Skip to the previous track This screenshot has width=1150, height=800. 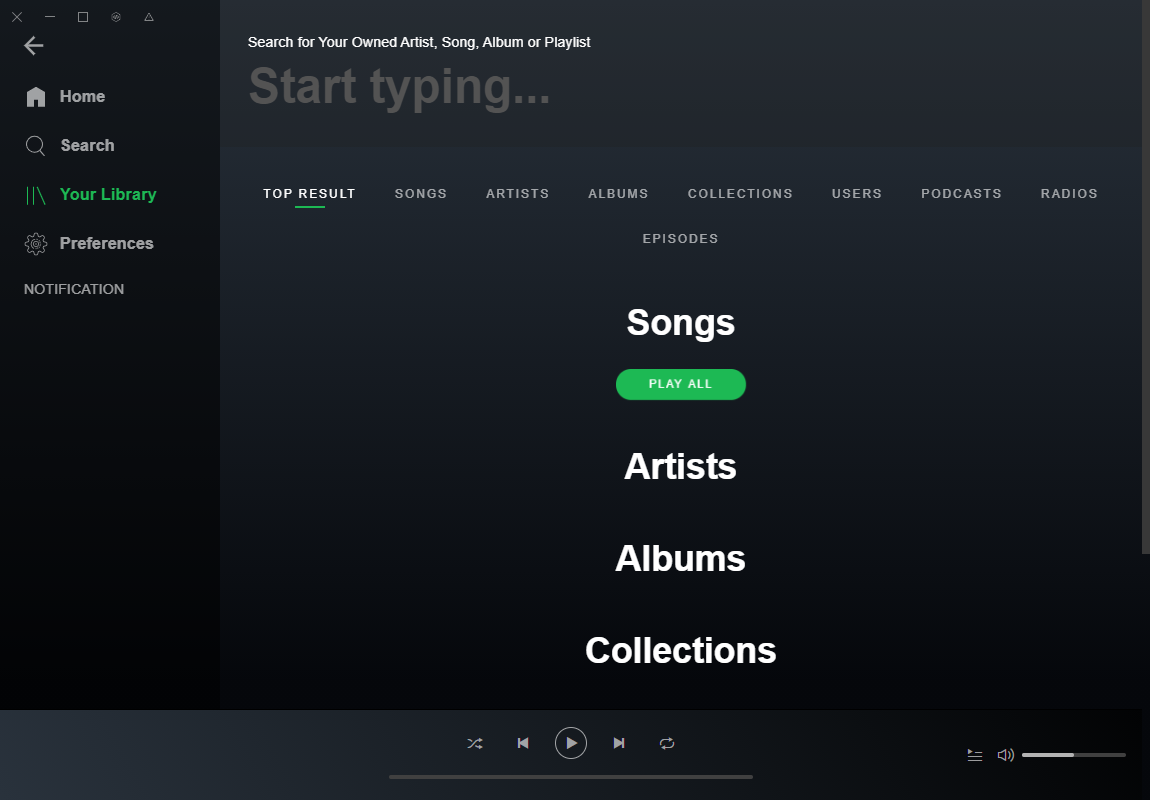[523, 744]
